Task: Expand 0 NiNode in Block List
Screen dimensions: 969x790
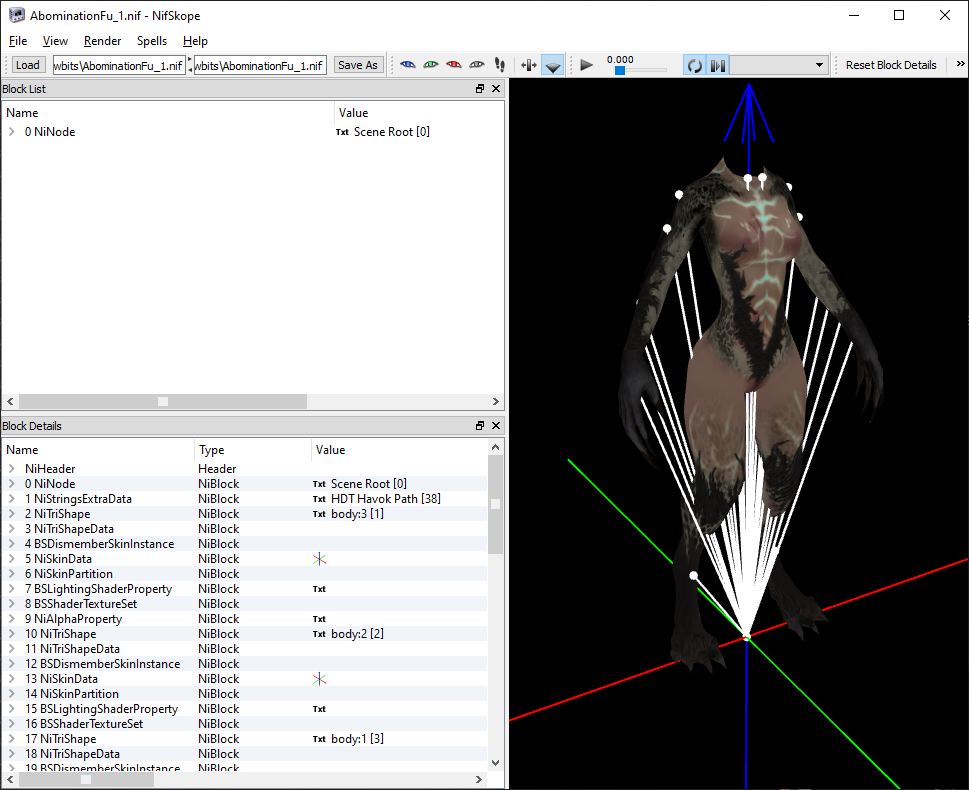Action: (x=11, y=132)
